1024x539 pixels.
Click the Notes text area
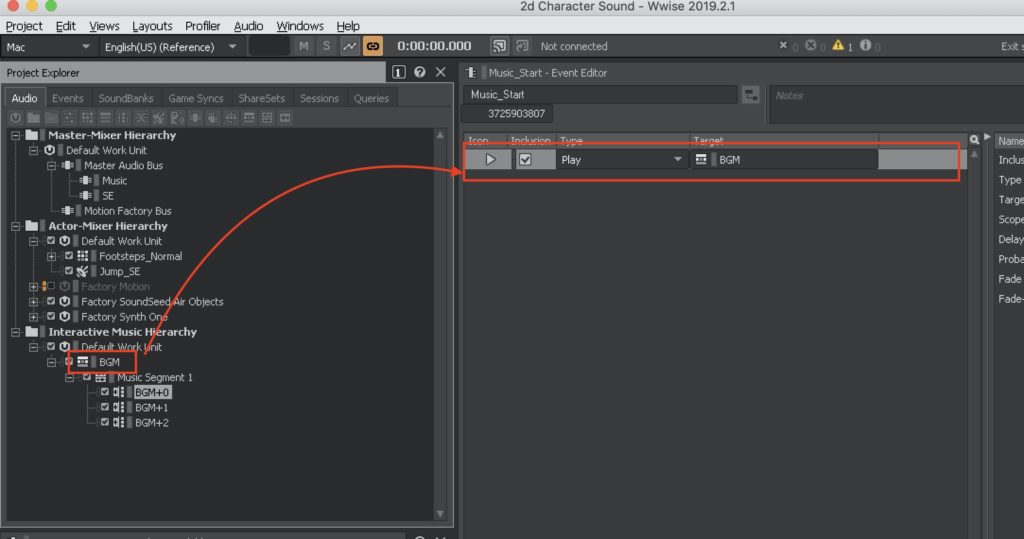(897, 105)
